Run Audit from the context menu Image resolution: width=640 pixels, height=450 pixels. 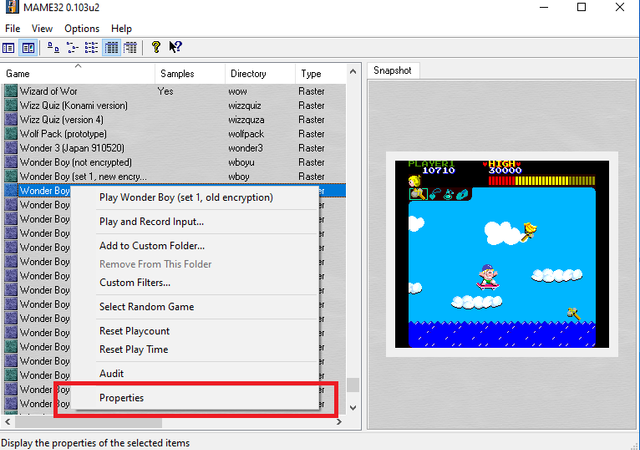click(x=195, y=374)
